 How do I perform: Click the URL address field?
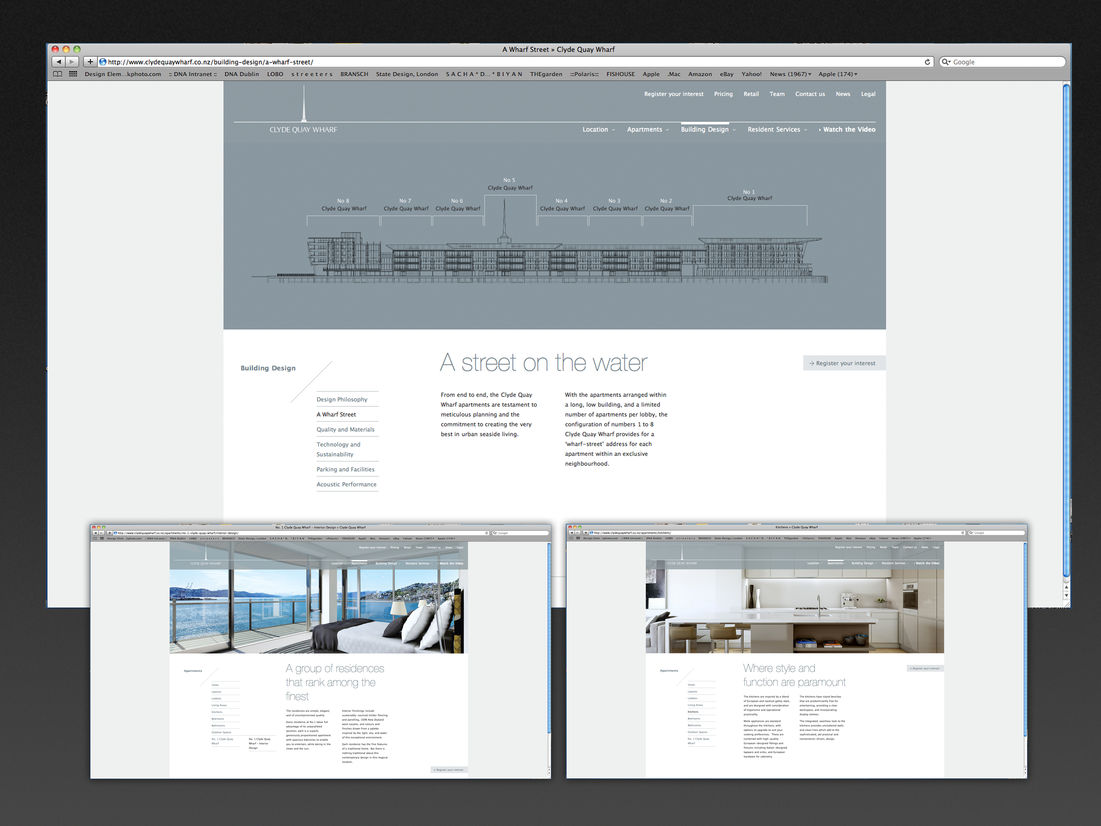pos(500,62)
